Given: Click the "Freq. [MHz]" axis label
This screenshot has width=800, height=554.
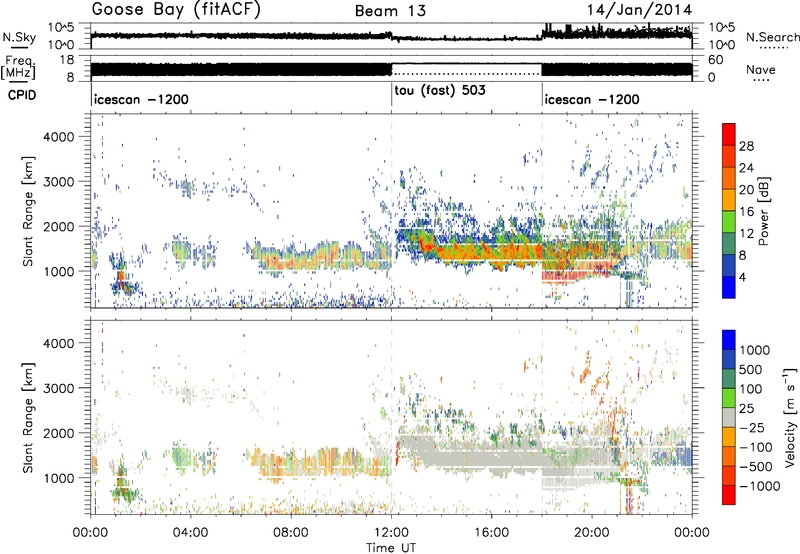Looking at the screenshot, I should pyautogui.click(x=18, y=67).
